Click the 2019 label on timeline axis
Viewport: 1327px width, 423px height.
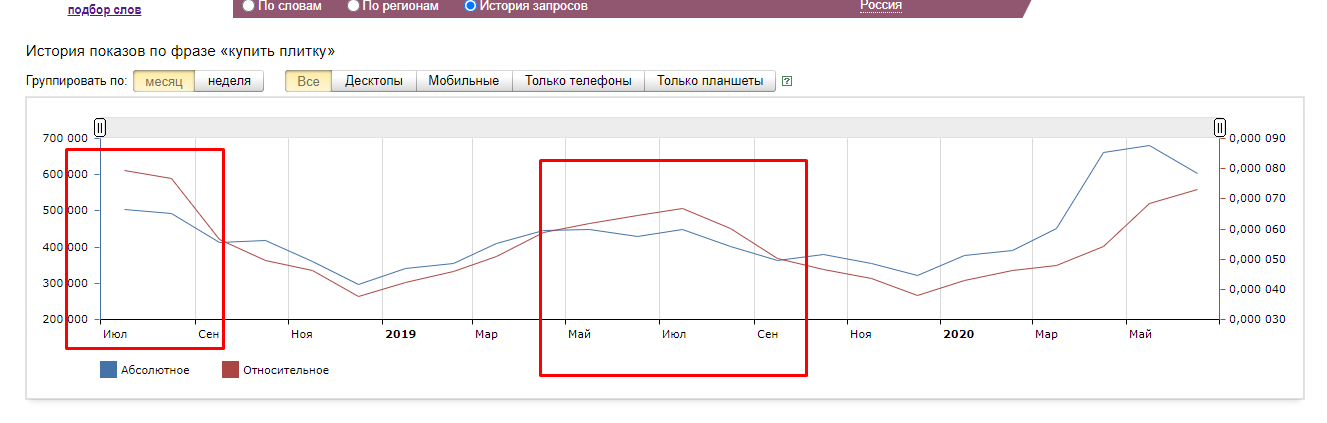[400, 333]
